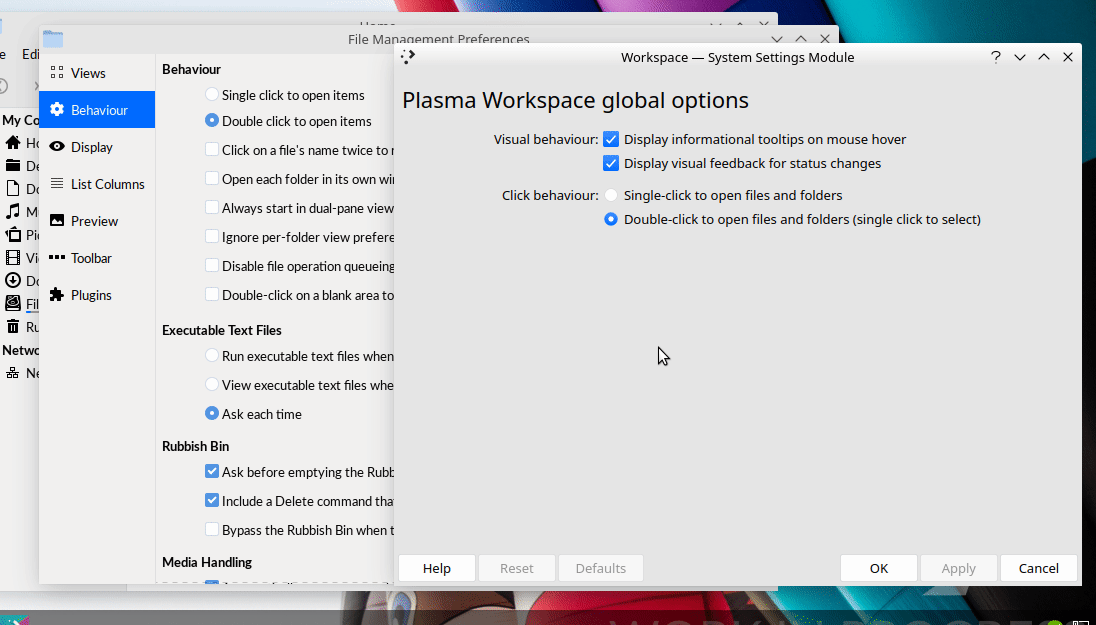Select the Behaviour gear icon in sidebar
The image size is (1096, 625).
pyautogui.click(x=57, y=110)
